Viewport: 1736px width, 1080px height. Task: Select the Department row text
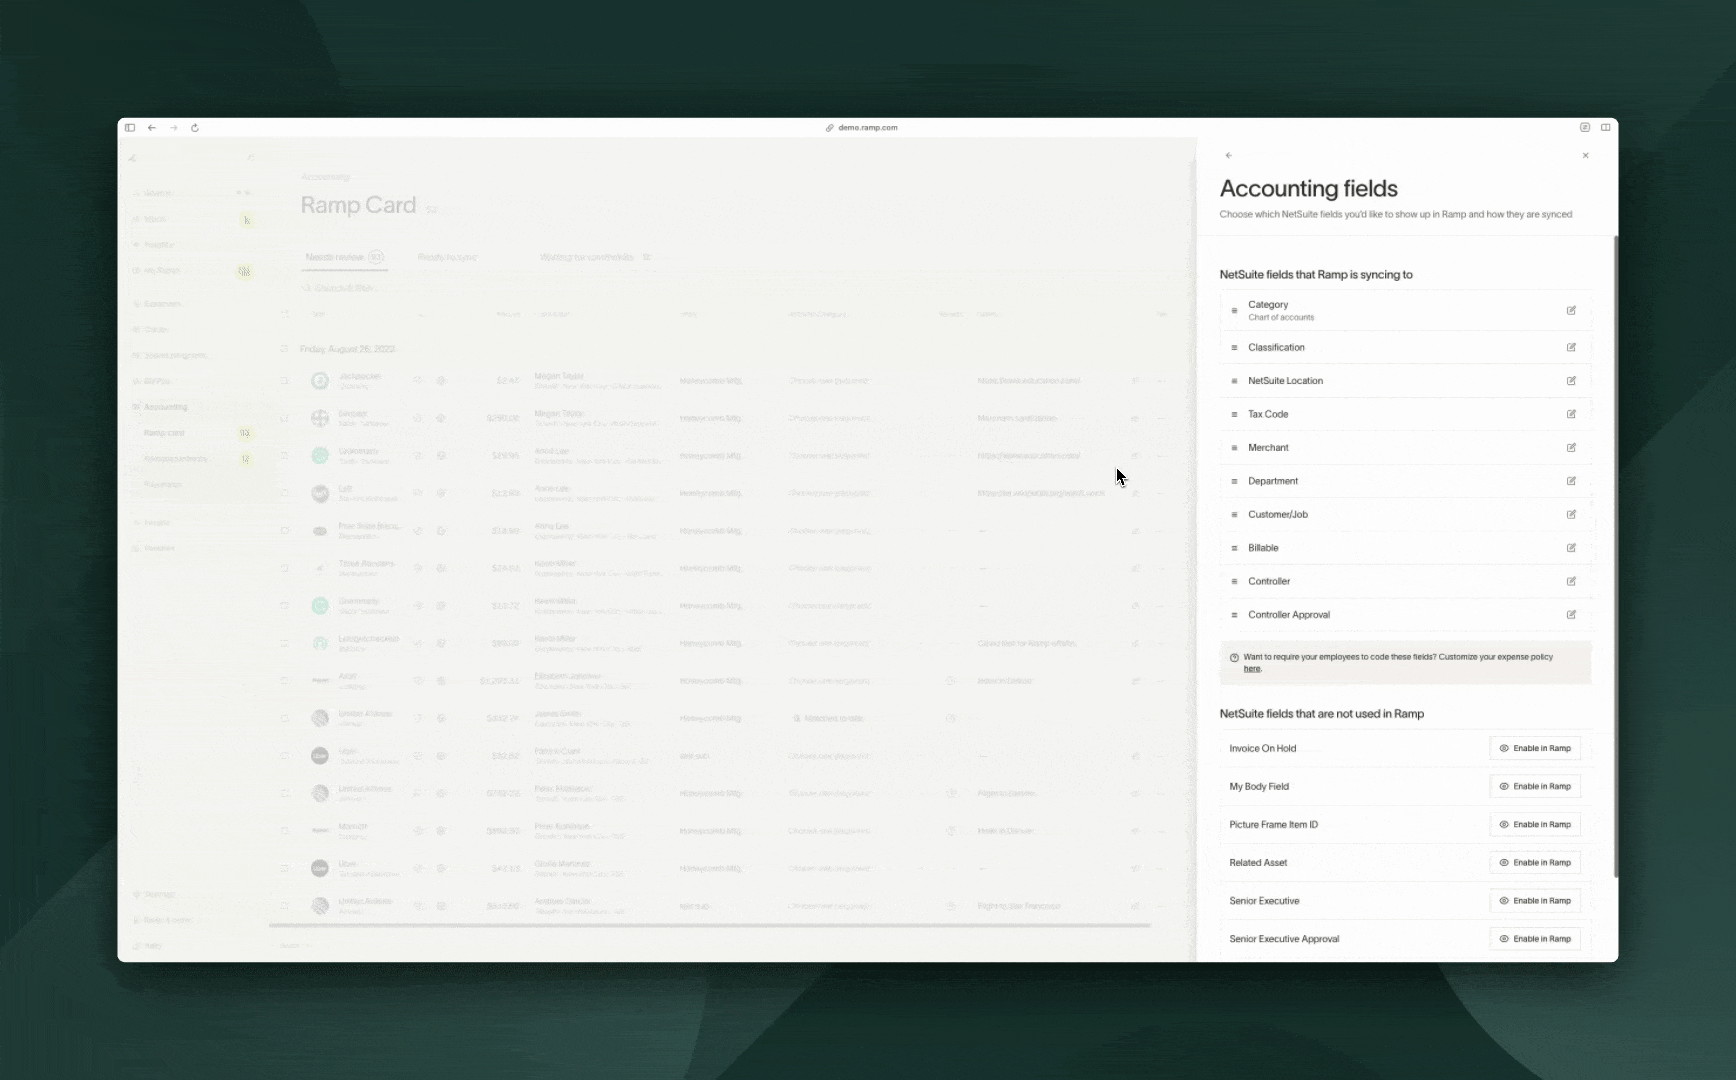click(x=1273, y=481)
